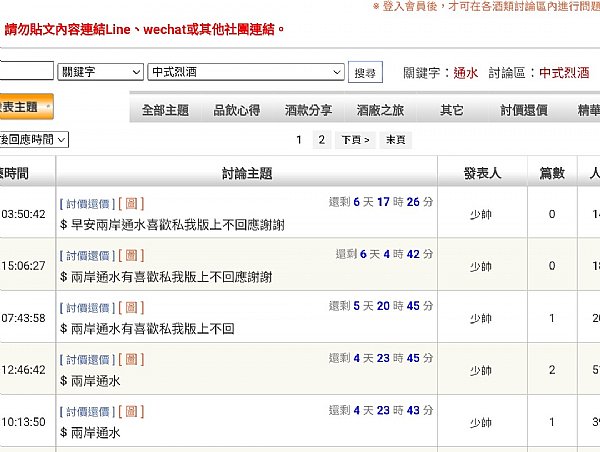Viewport: 600px width, 452px height.
Task: Open author 少帥 in the first row
Action: (x=481, y=214)
